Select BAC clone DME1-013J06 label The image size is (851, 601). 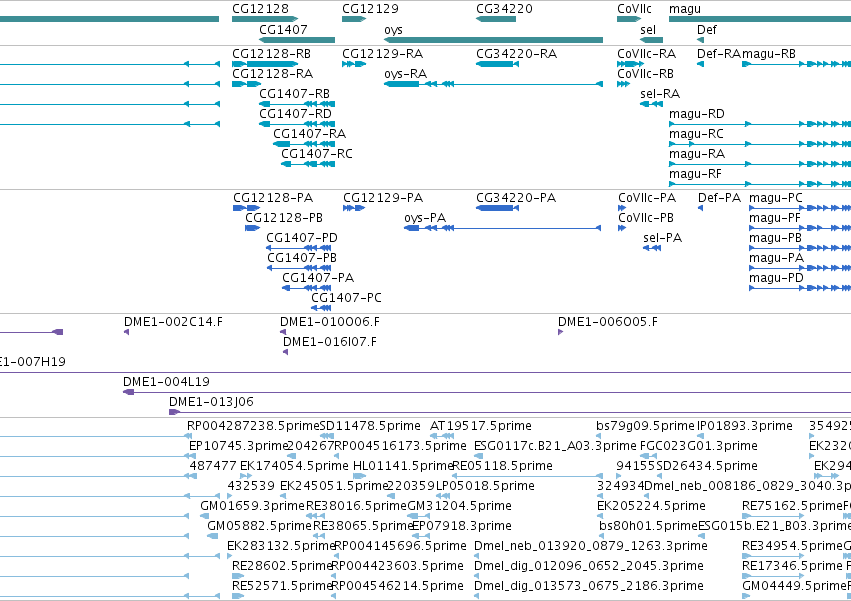click(211, 402)
